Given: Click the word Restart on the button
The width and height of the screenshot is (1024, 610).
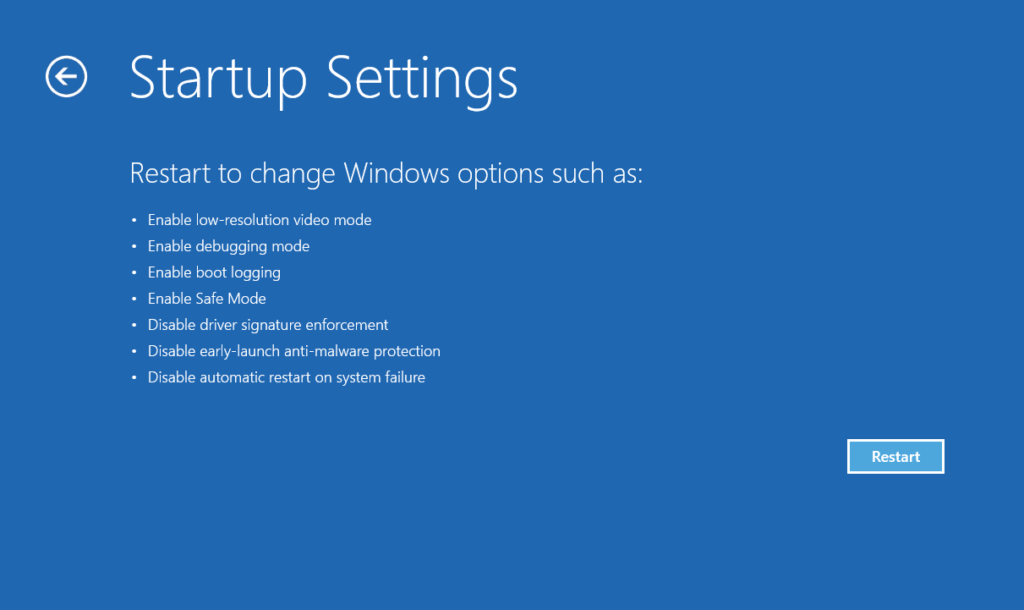Looking at the screenshot, I should coord(895,456).
